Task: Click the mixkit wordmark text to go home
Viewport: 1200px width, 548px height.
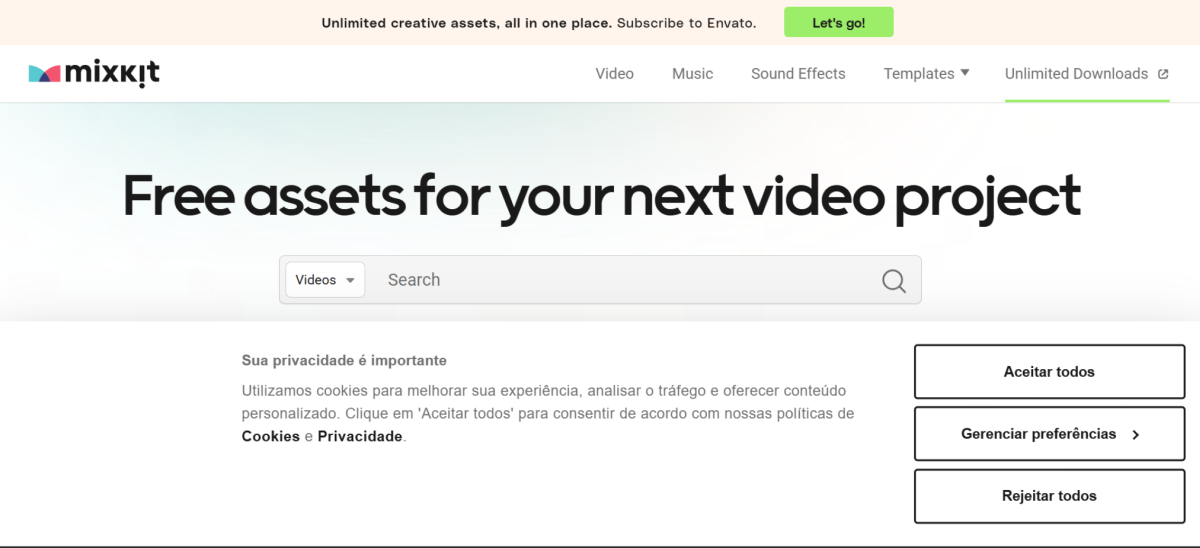Action: (x=112, y=73)
